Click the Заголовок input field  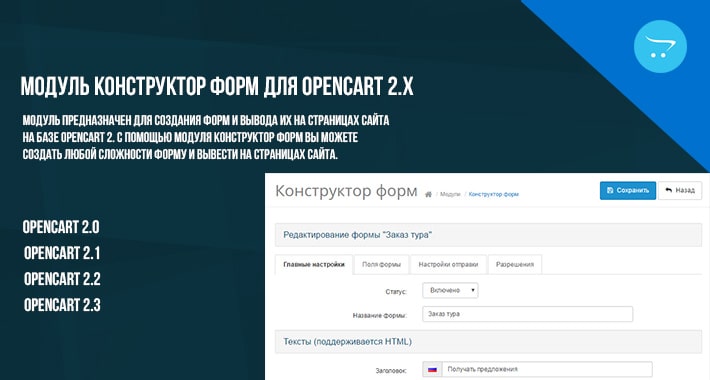pos(547,369)
